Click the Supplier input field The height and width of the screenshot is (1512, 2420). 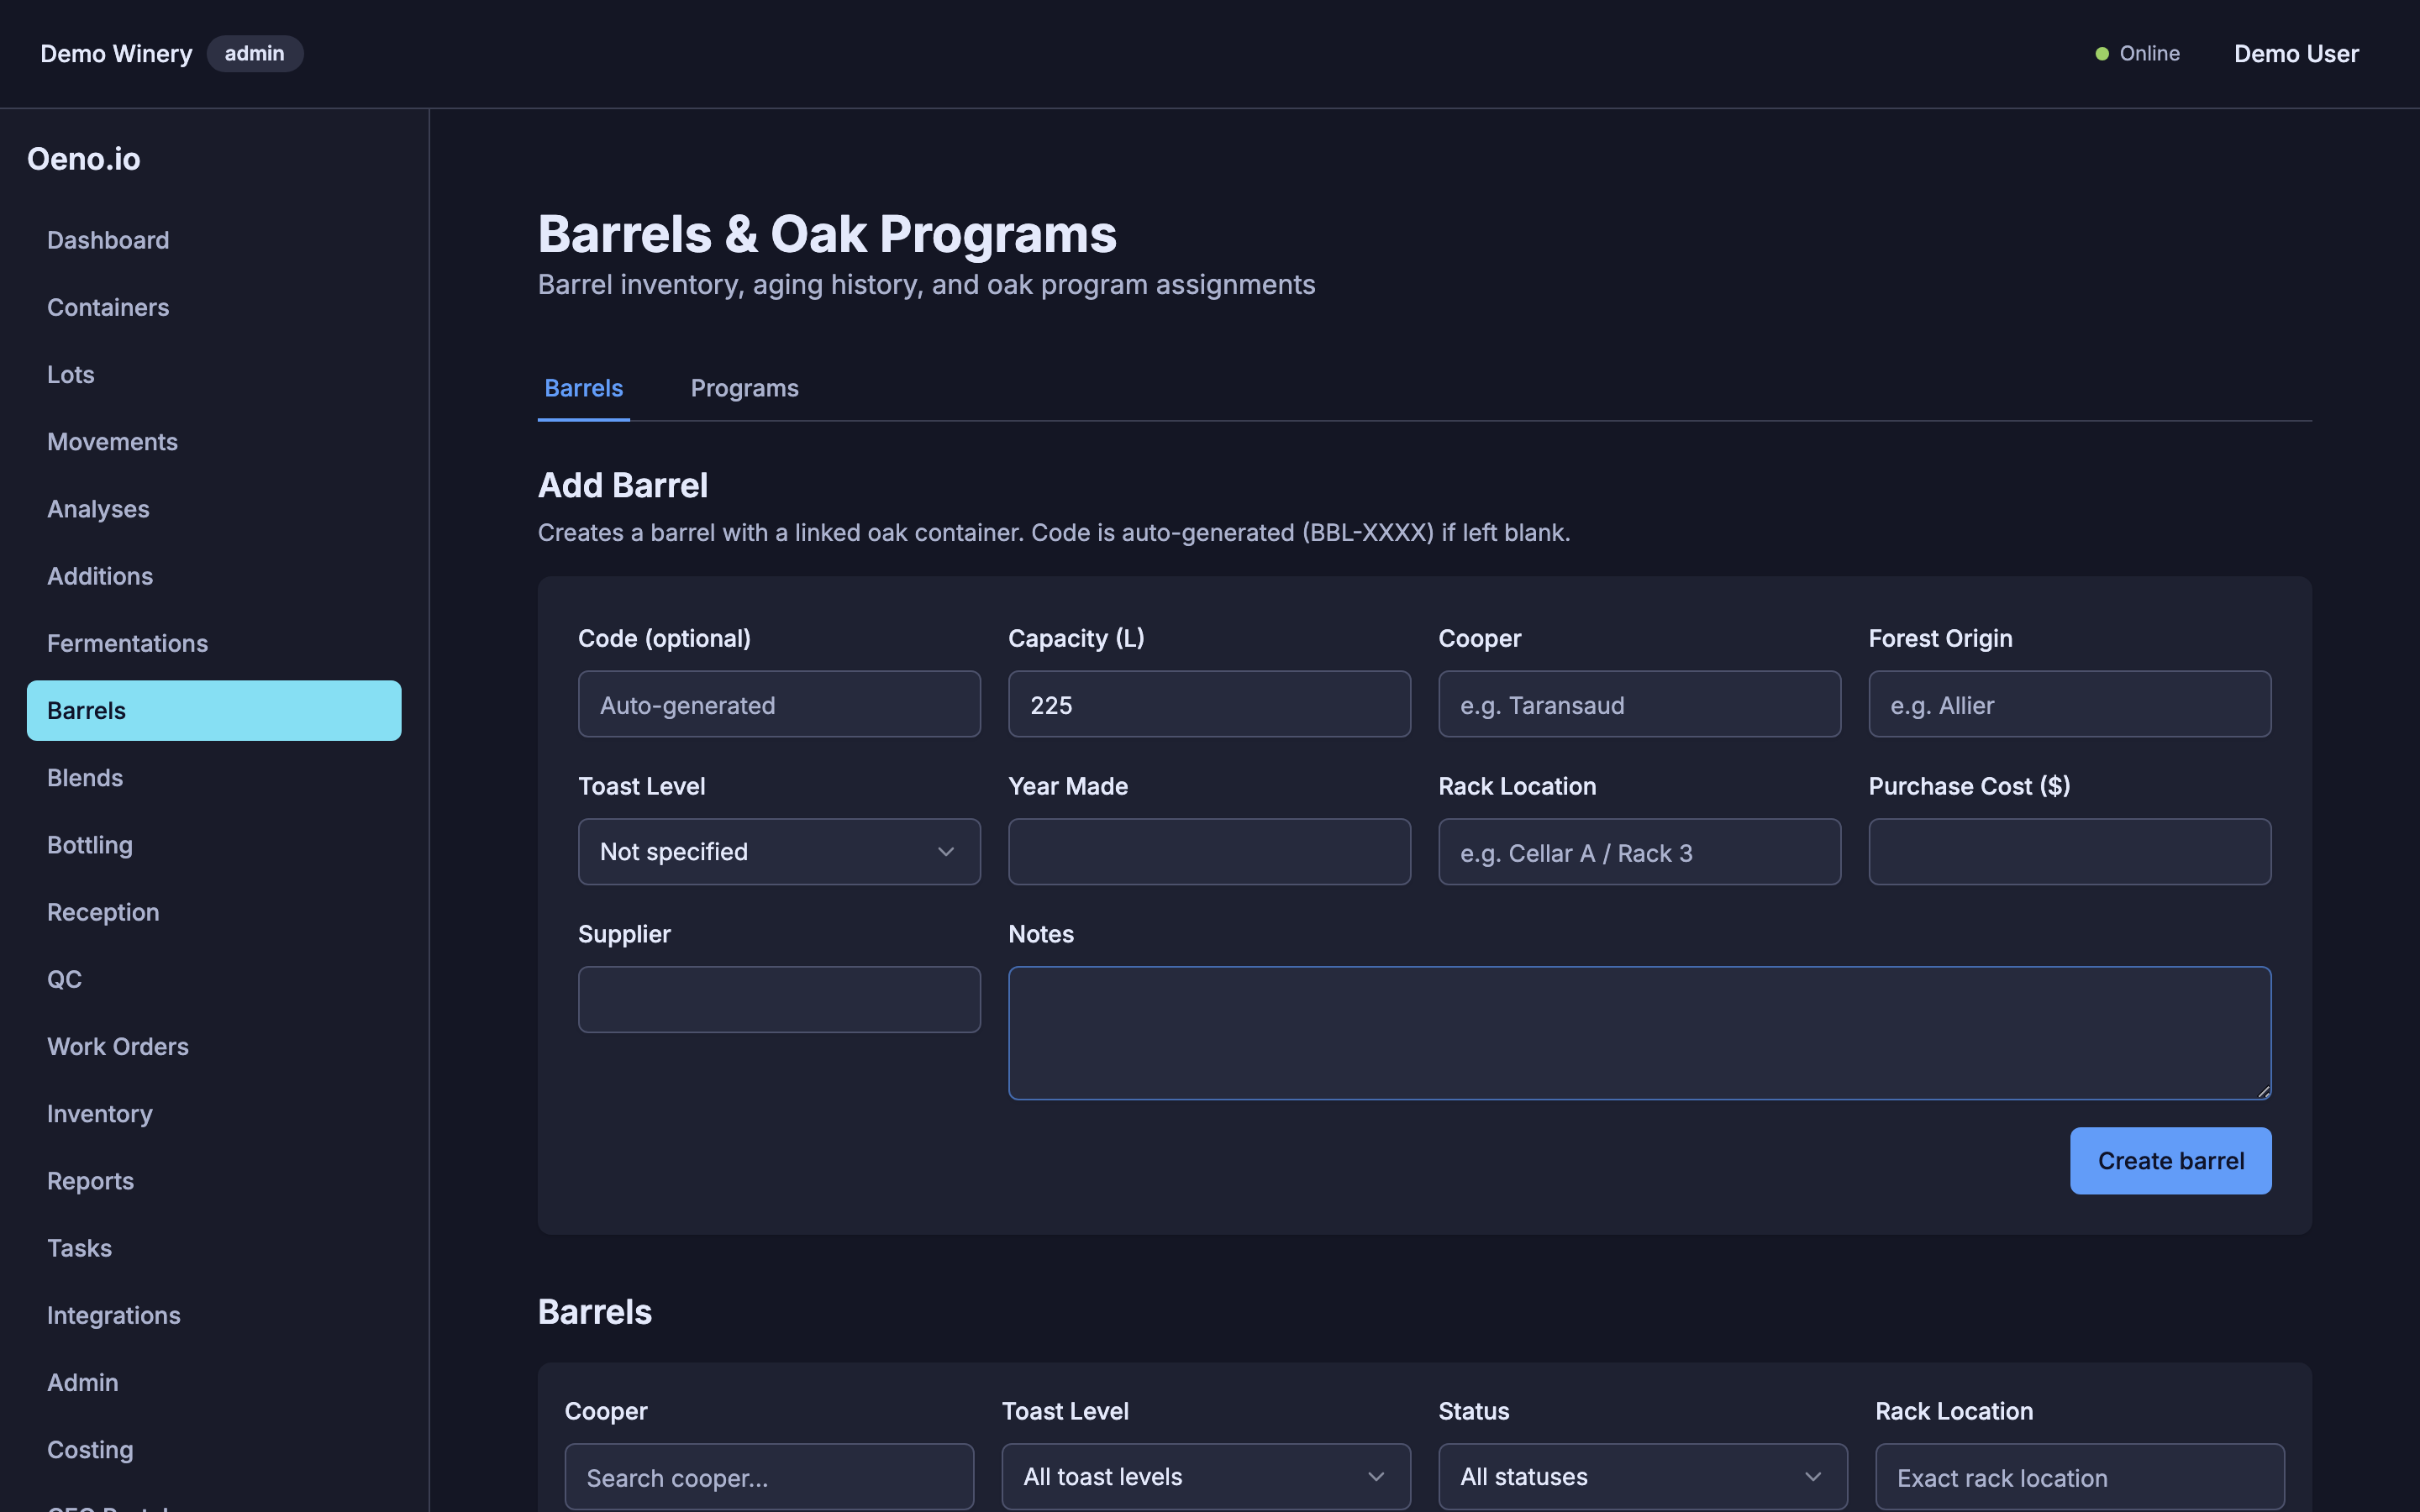[x=779, y=999]
